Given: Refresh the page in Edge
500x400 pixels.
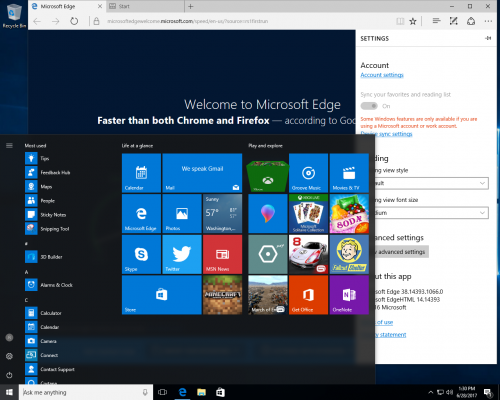Looking at the screenshot, I should (x=74, y=21).
